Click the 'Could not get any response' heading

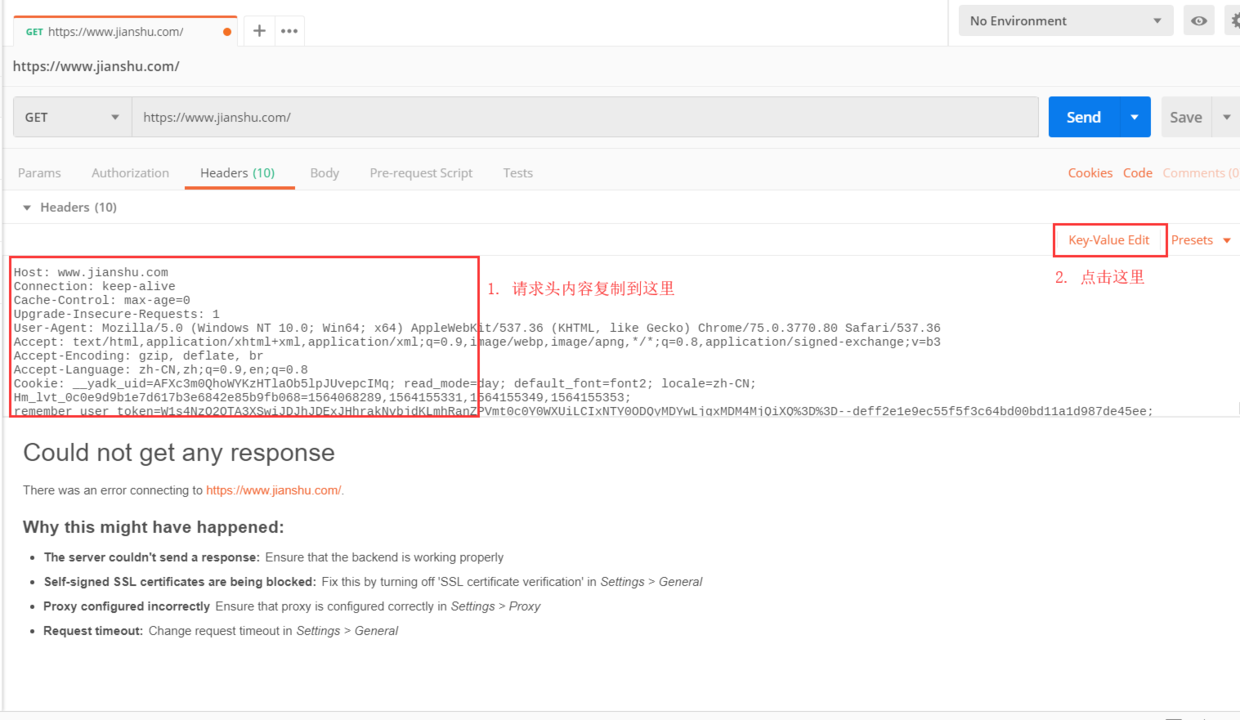(x=179, y=453)
